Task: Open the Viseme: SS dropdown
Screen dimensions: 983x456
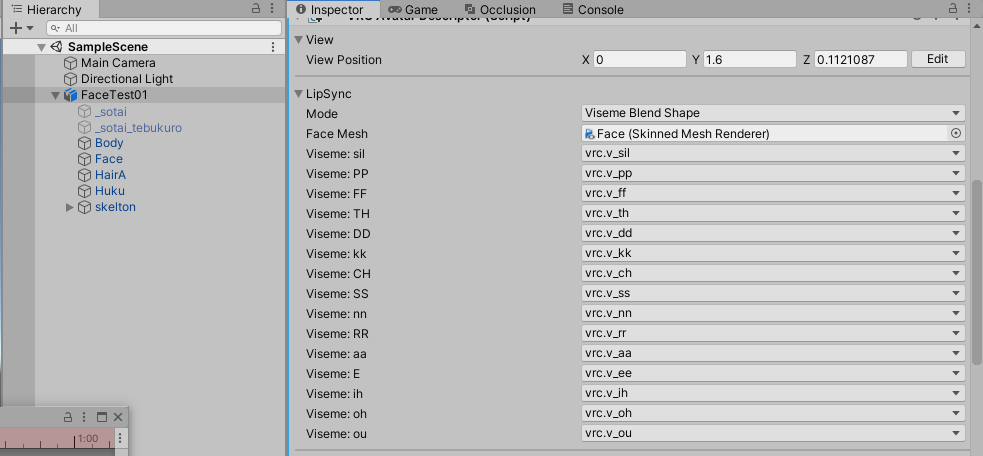Action: 773,293
